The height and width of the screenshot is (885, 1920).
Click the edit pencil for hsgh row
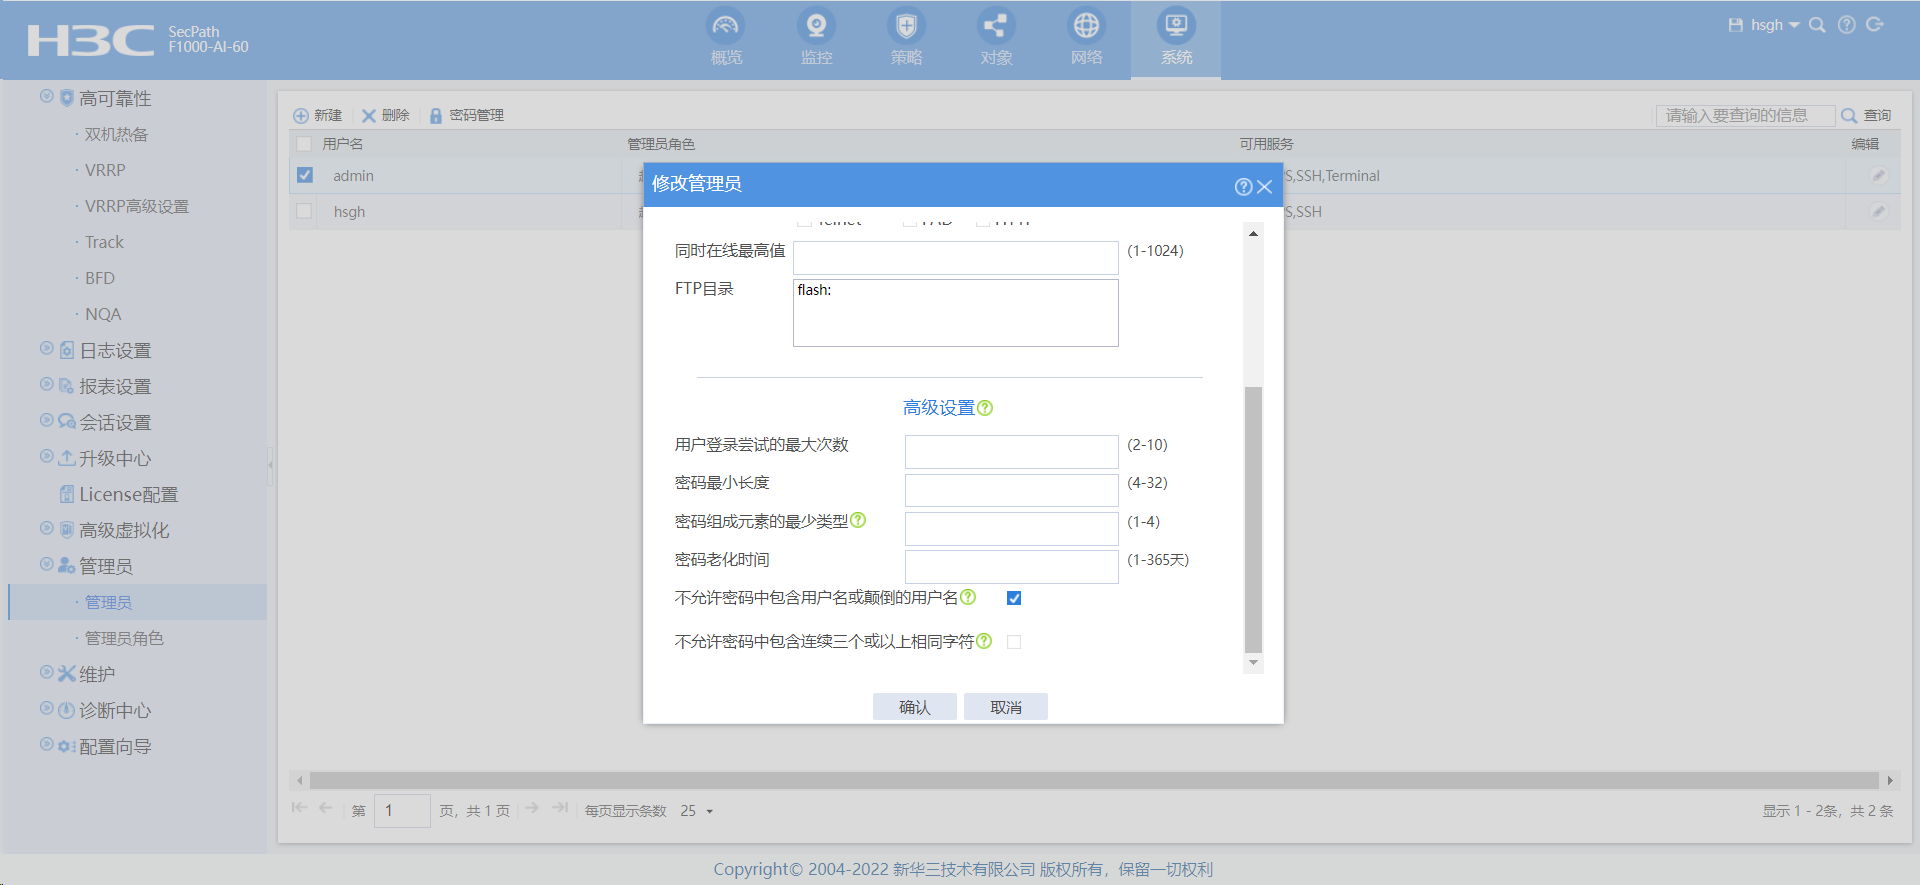tap(1879, 212)
